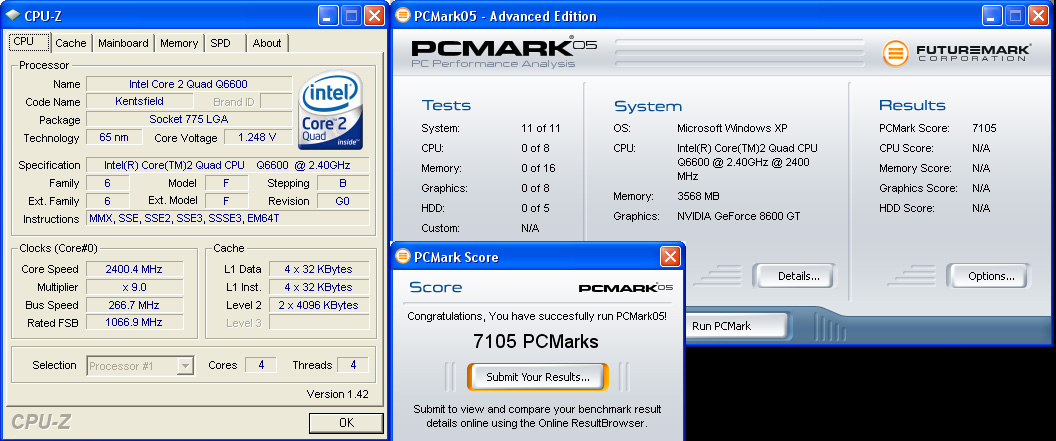This screenshot has width=1056, height=441.
Task: Click the Intel Core 2 Quad logo
Action: [330, 109]
